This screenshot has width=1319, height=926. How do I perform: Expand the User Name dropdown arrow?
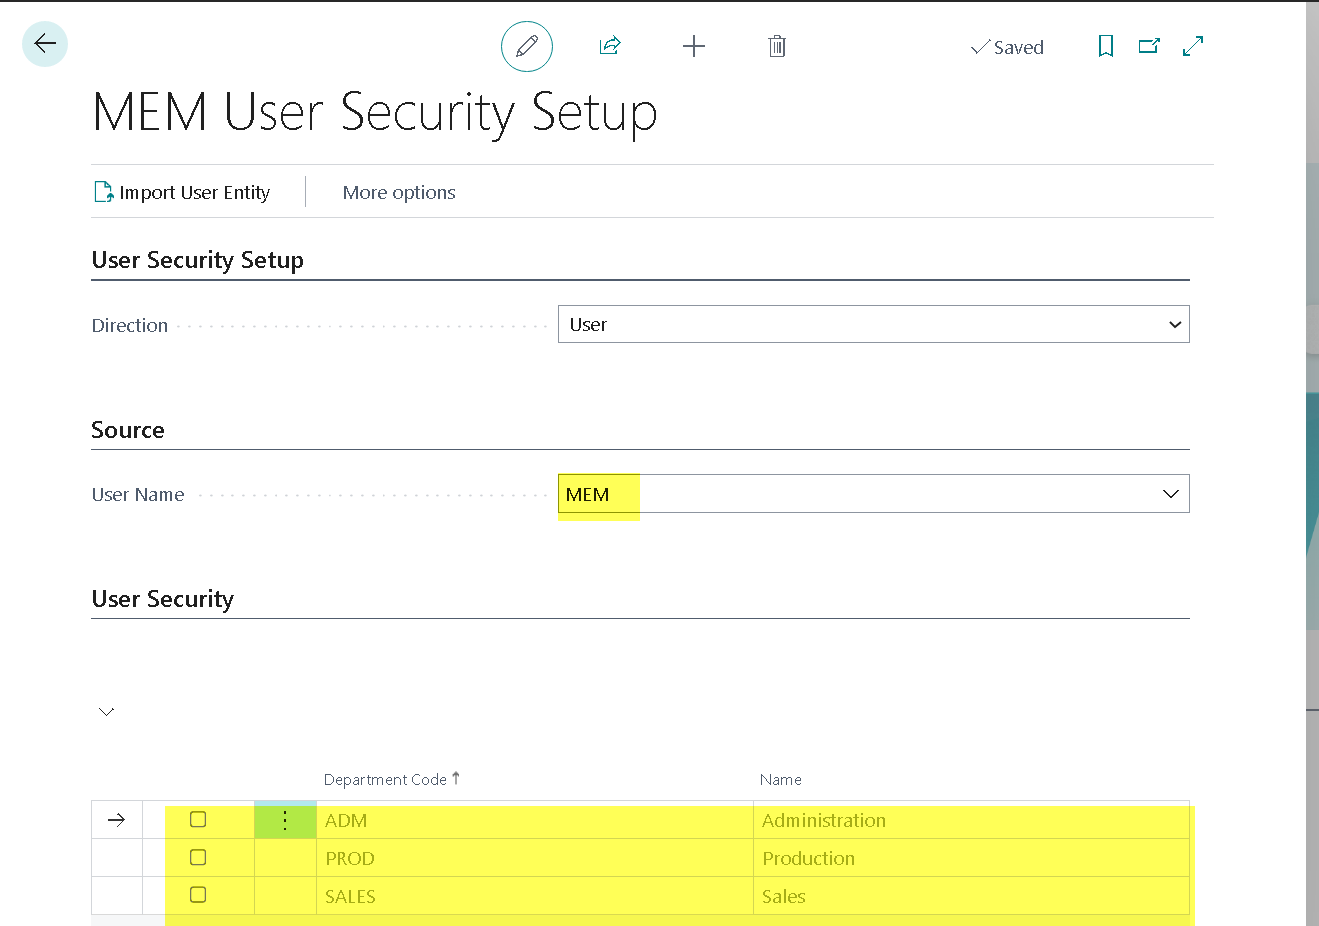point(1171,494)
